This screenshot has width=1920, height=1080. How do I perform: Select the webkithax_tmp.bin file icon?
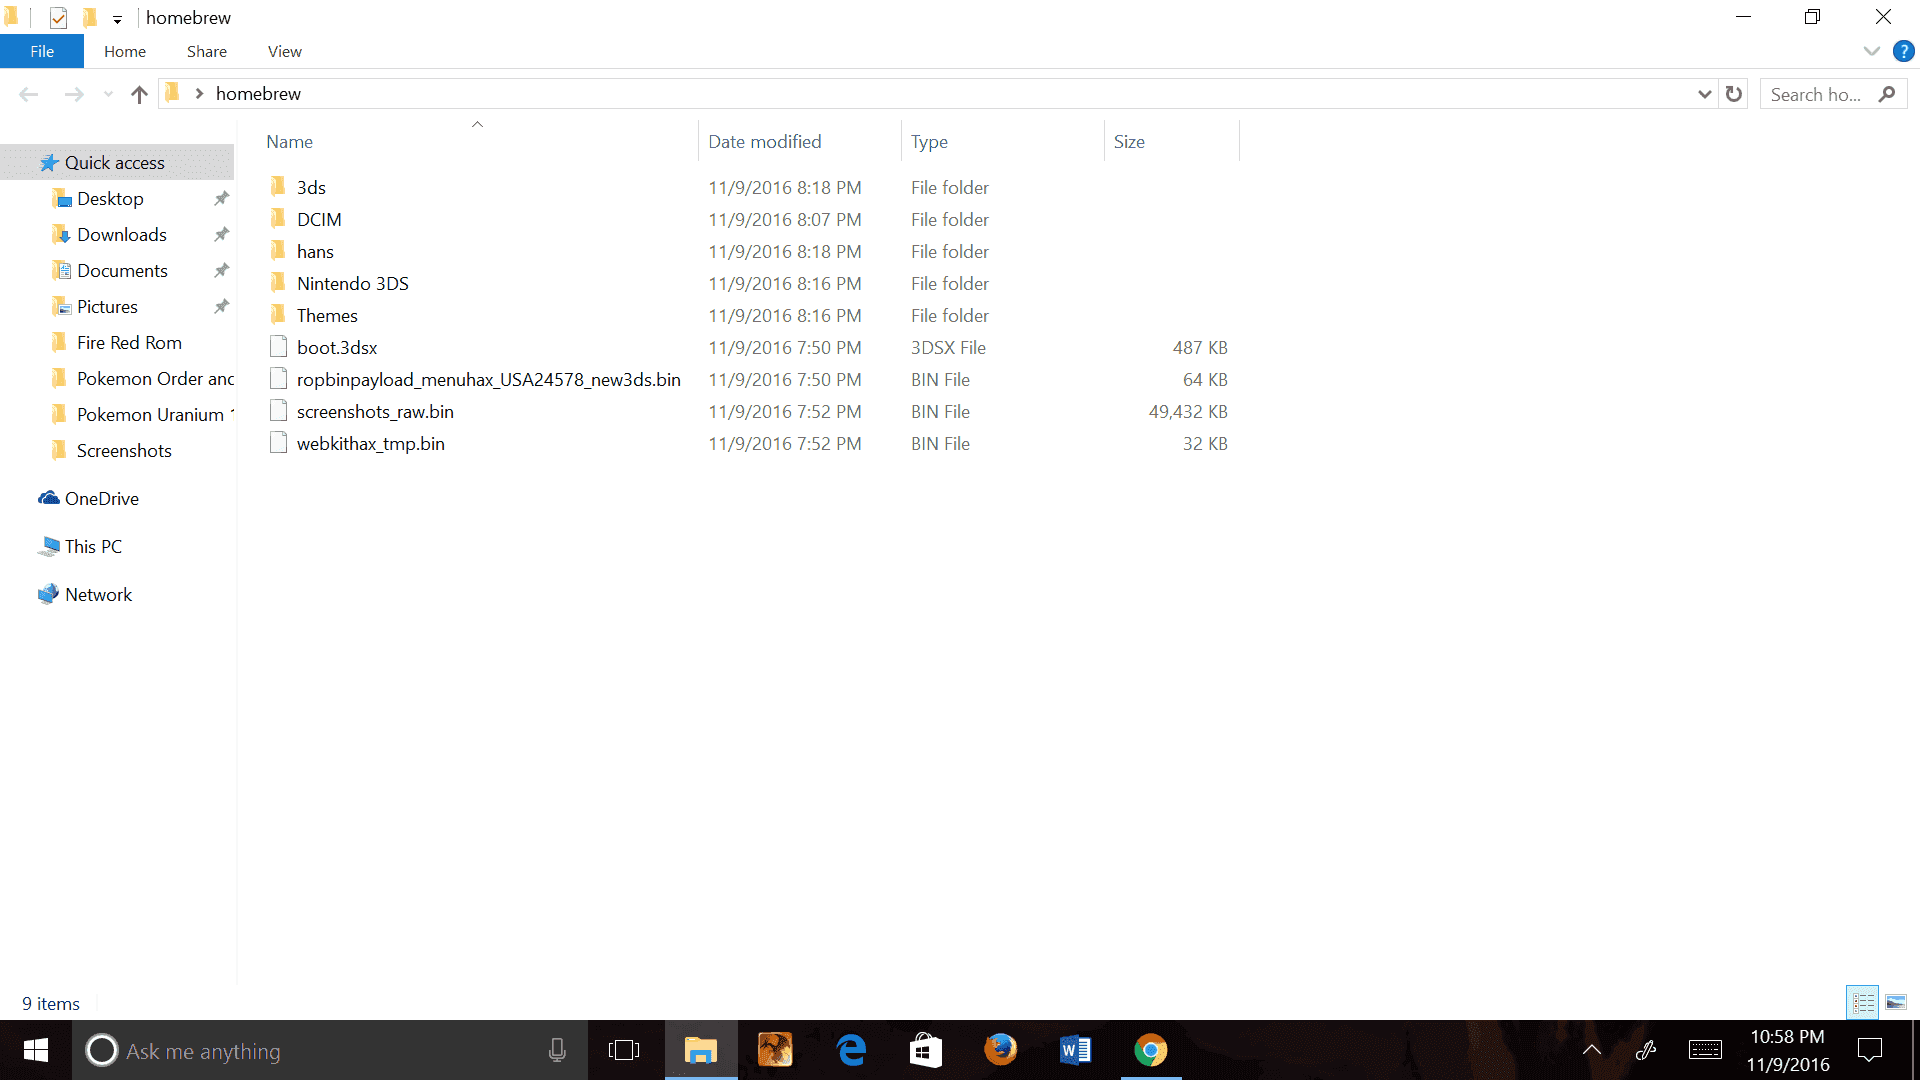[278, 443]
